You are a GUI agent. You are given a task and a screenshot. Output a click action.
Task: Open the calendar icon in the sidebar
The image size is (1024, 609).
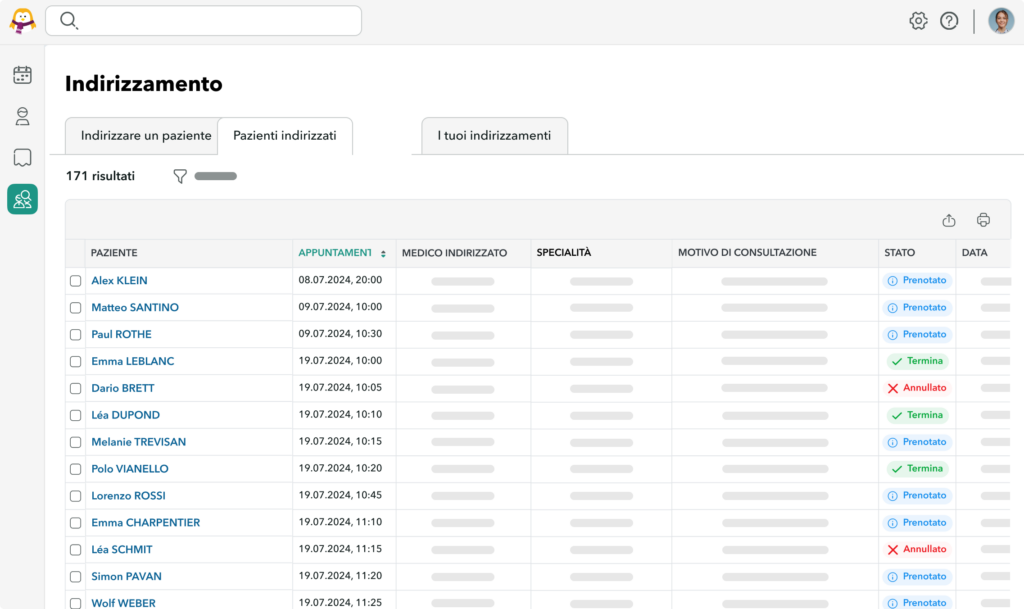[22, 74]
